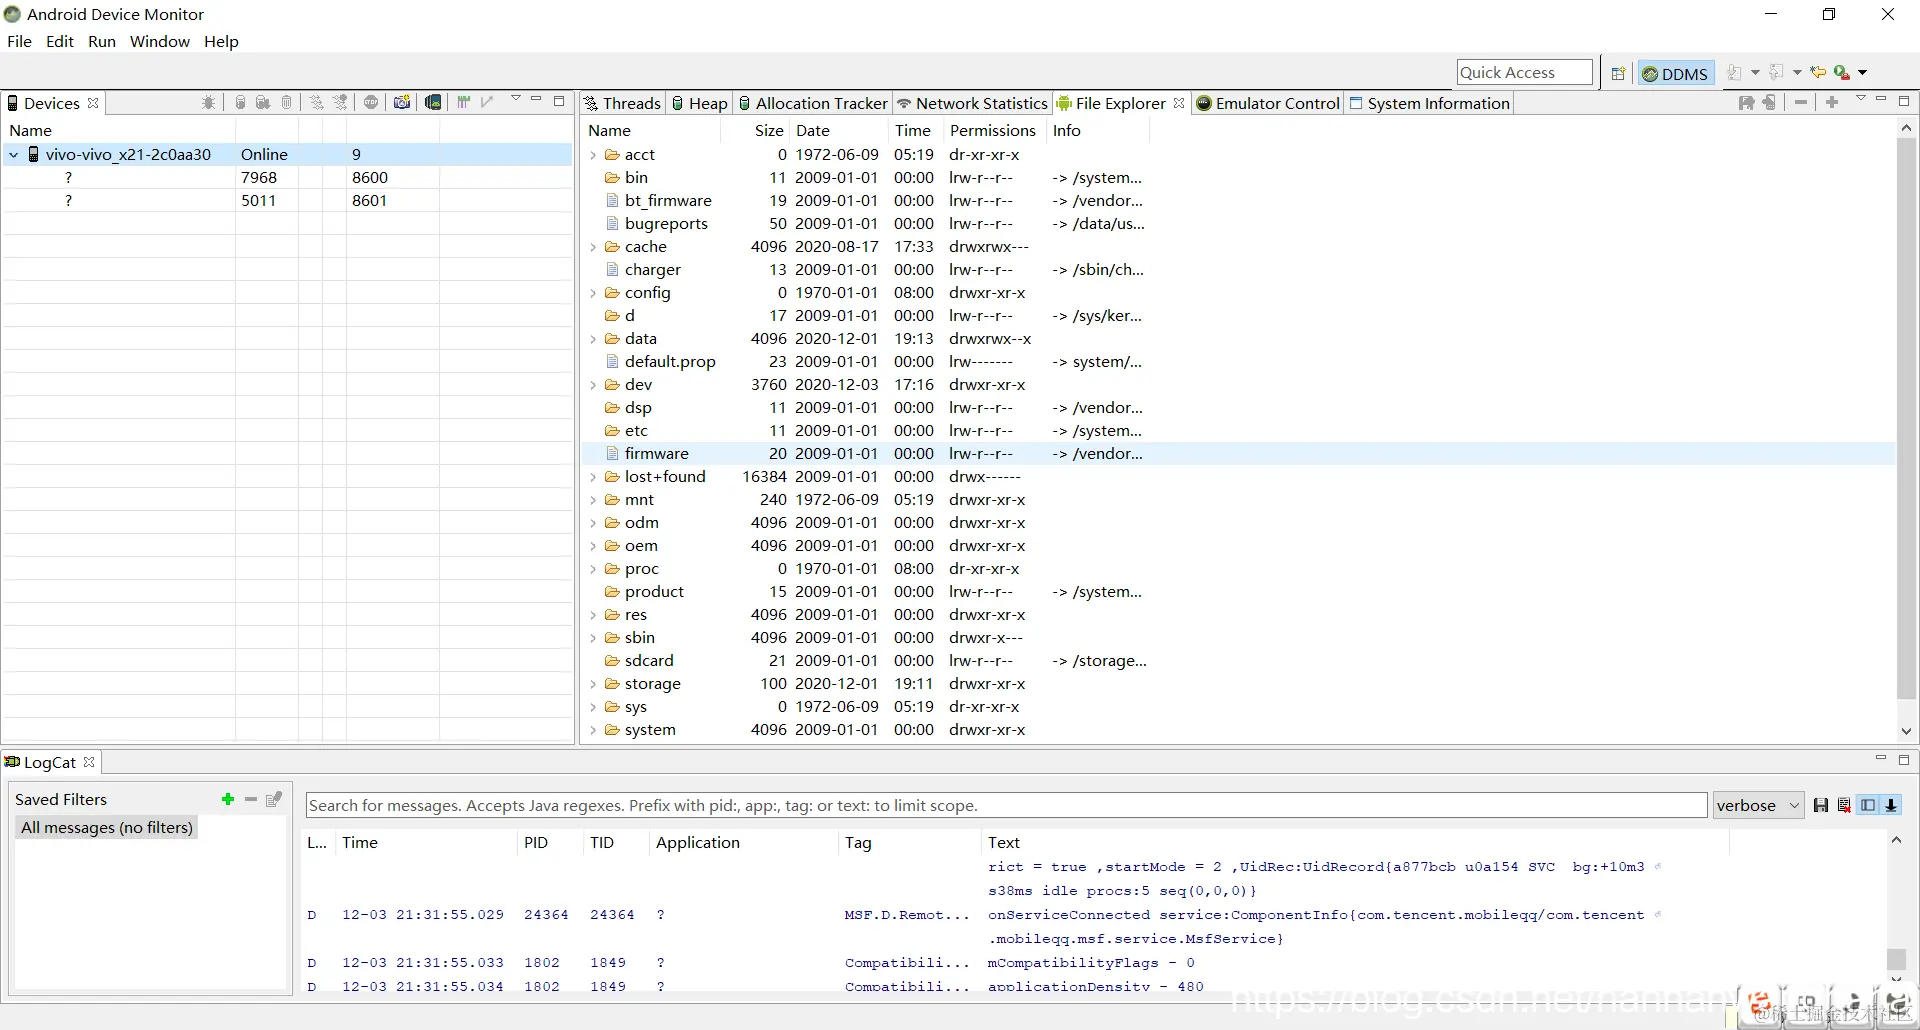Click the Stop Process icon

point(371,103)
